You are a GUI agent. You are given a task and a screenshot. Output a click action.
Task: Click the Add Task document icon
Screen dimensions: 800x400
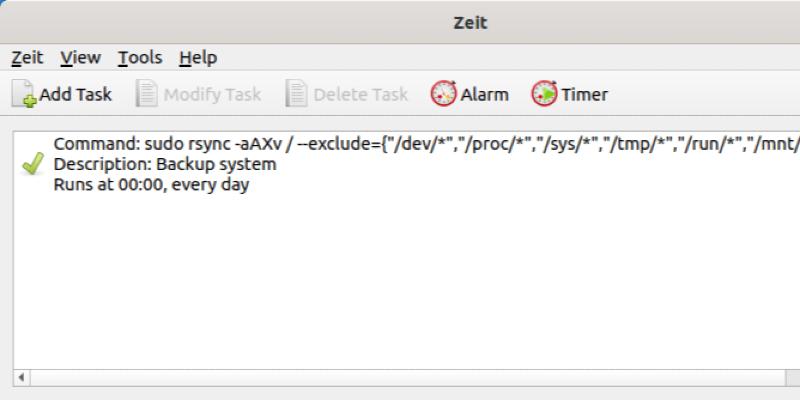[x=23, y=94]
